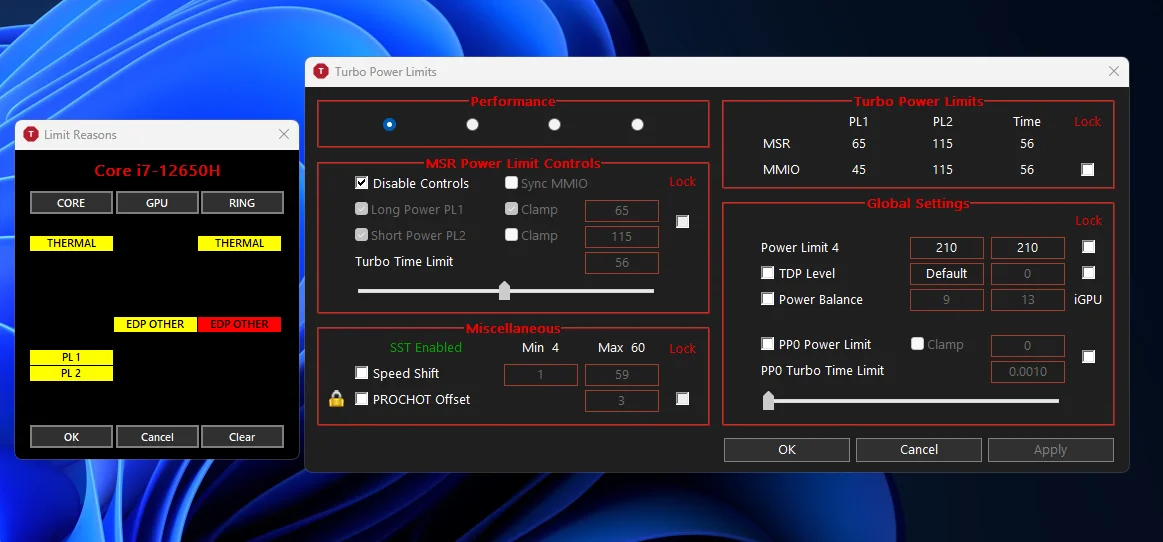Click the yellow THERMAL indicator under CORE
Image resolution: width=1163 pixels, height=542 pixels.
71,243
